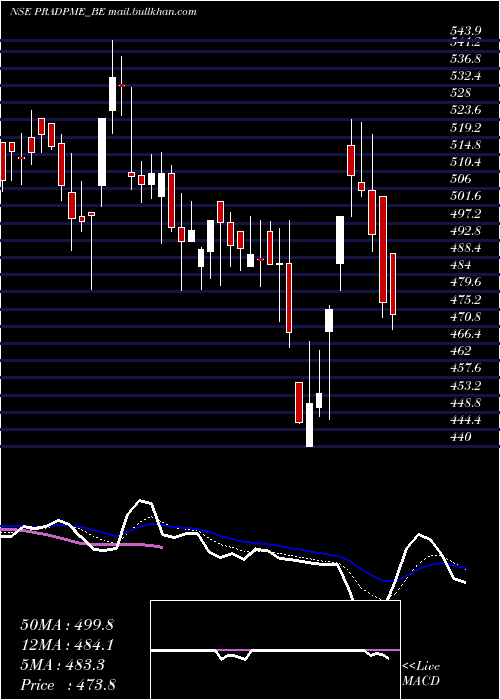Click the 536.8 price axis label
The image size is (500, 700).
pyautogui.click(x=466, y=59)
